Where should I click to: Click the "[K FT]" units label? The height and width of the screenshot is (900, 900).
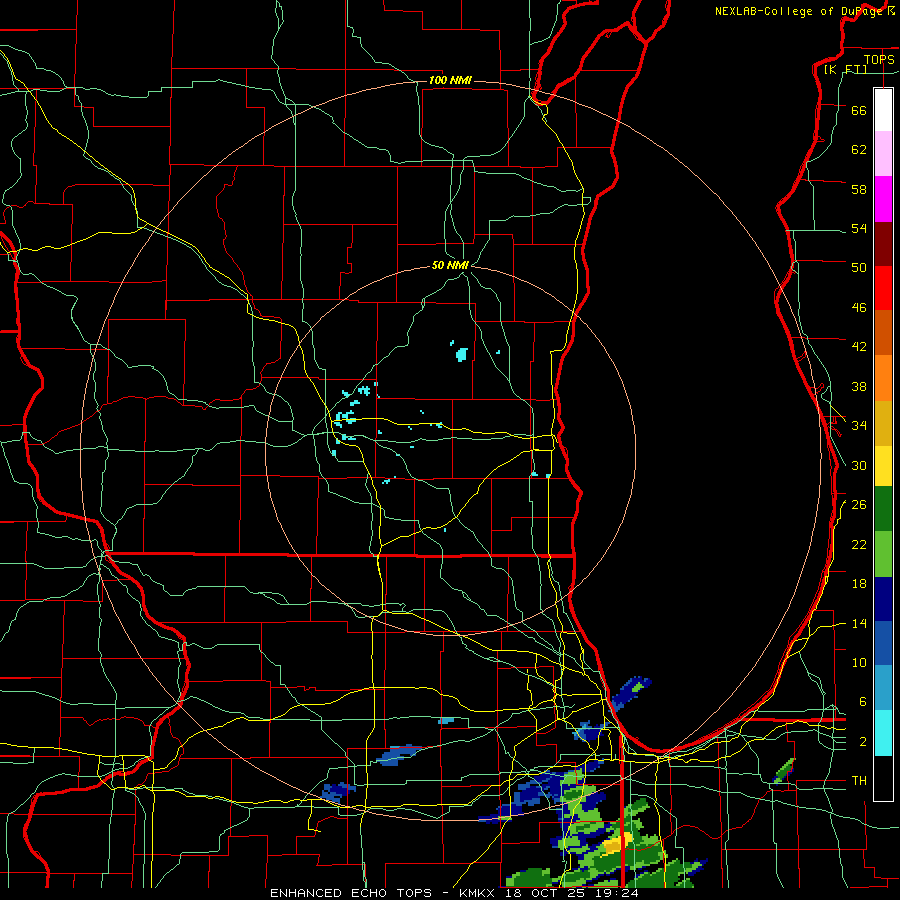tap(845, 69)
